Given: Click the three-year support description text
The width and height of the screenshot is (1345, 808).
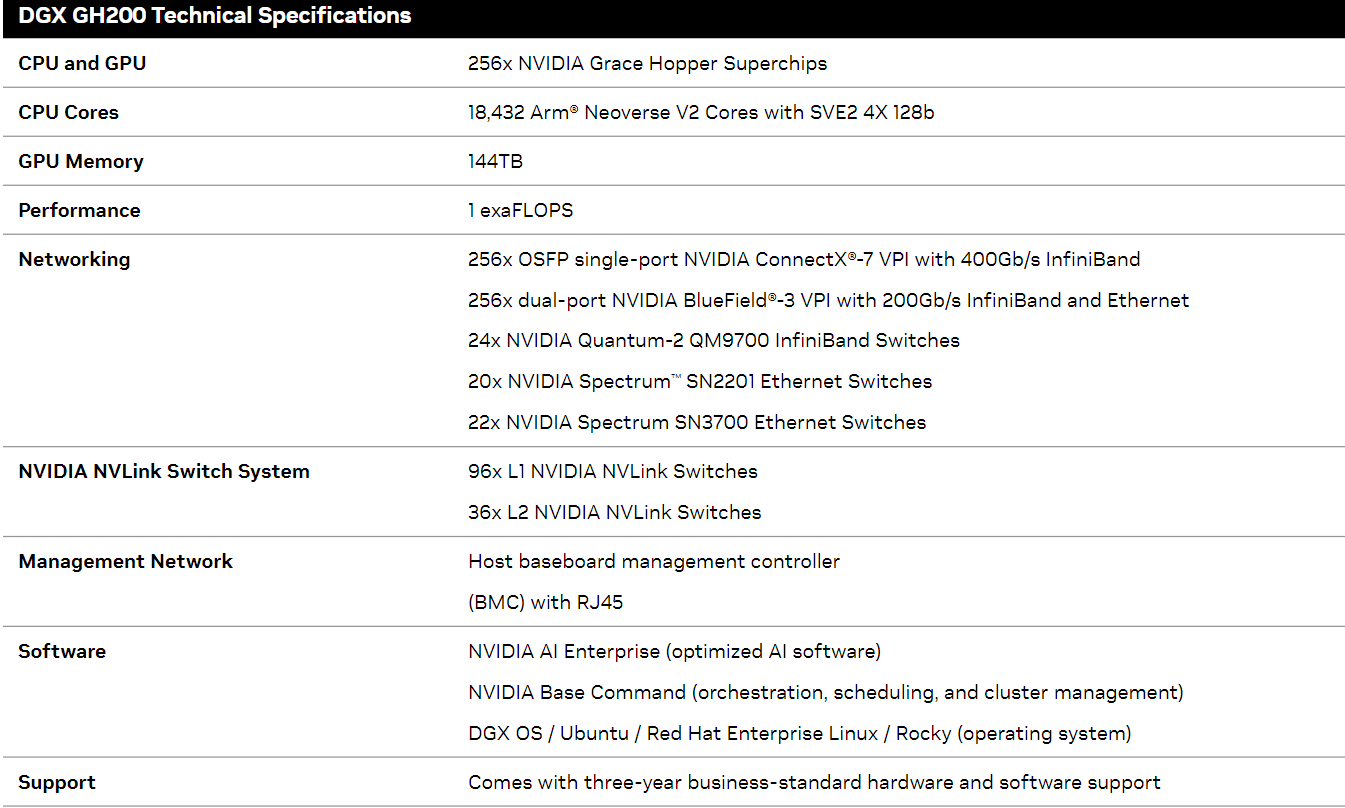Looking at the screenshot, I should (814, 782).
